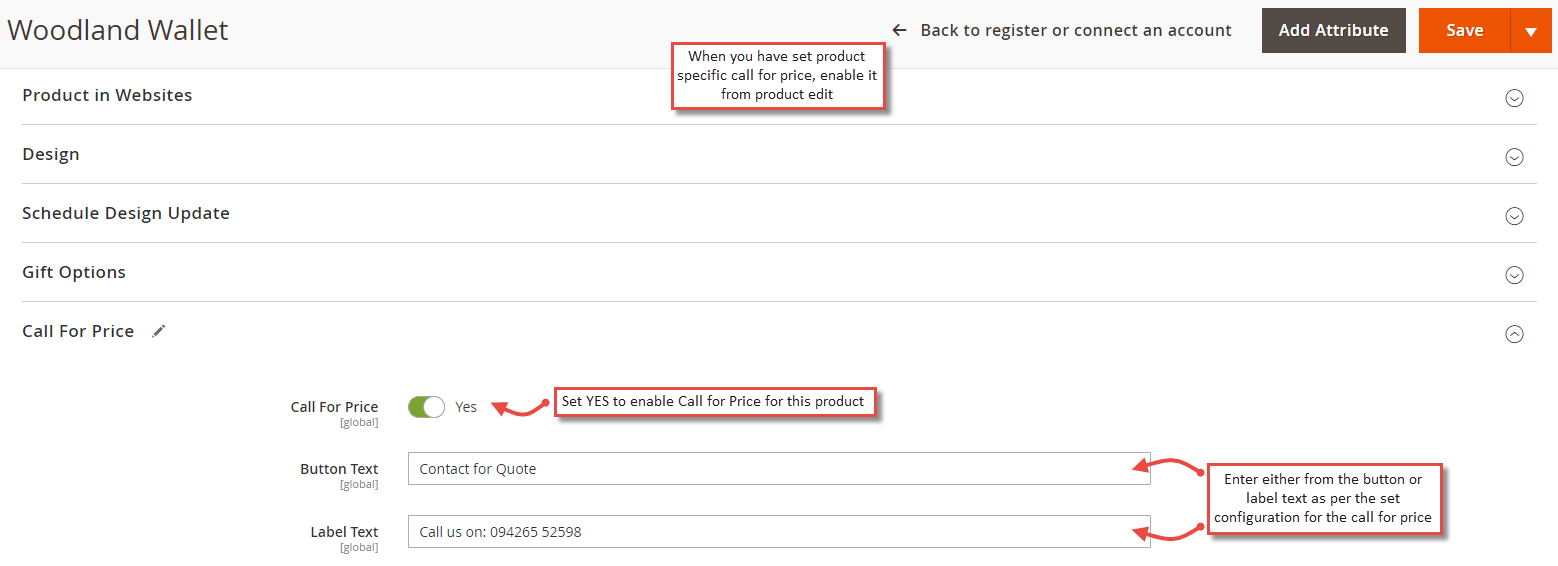Toggle the Call For Price switch

tap(426, 407)
